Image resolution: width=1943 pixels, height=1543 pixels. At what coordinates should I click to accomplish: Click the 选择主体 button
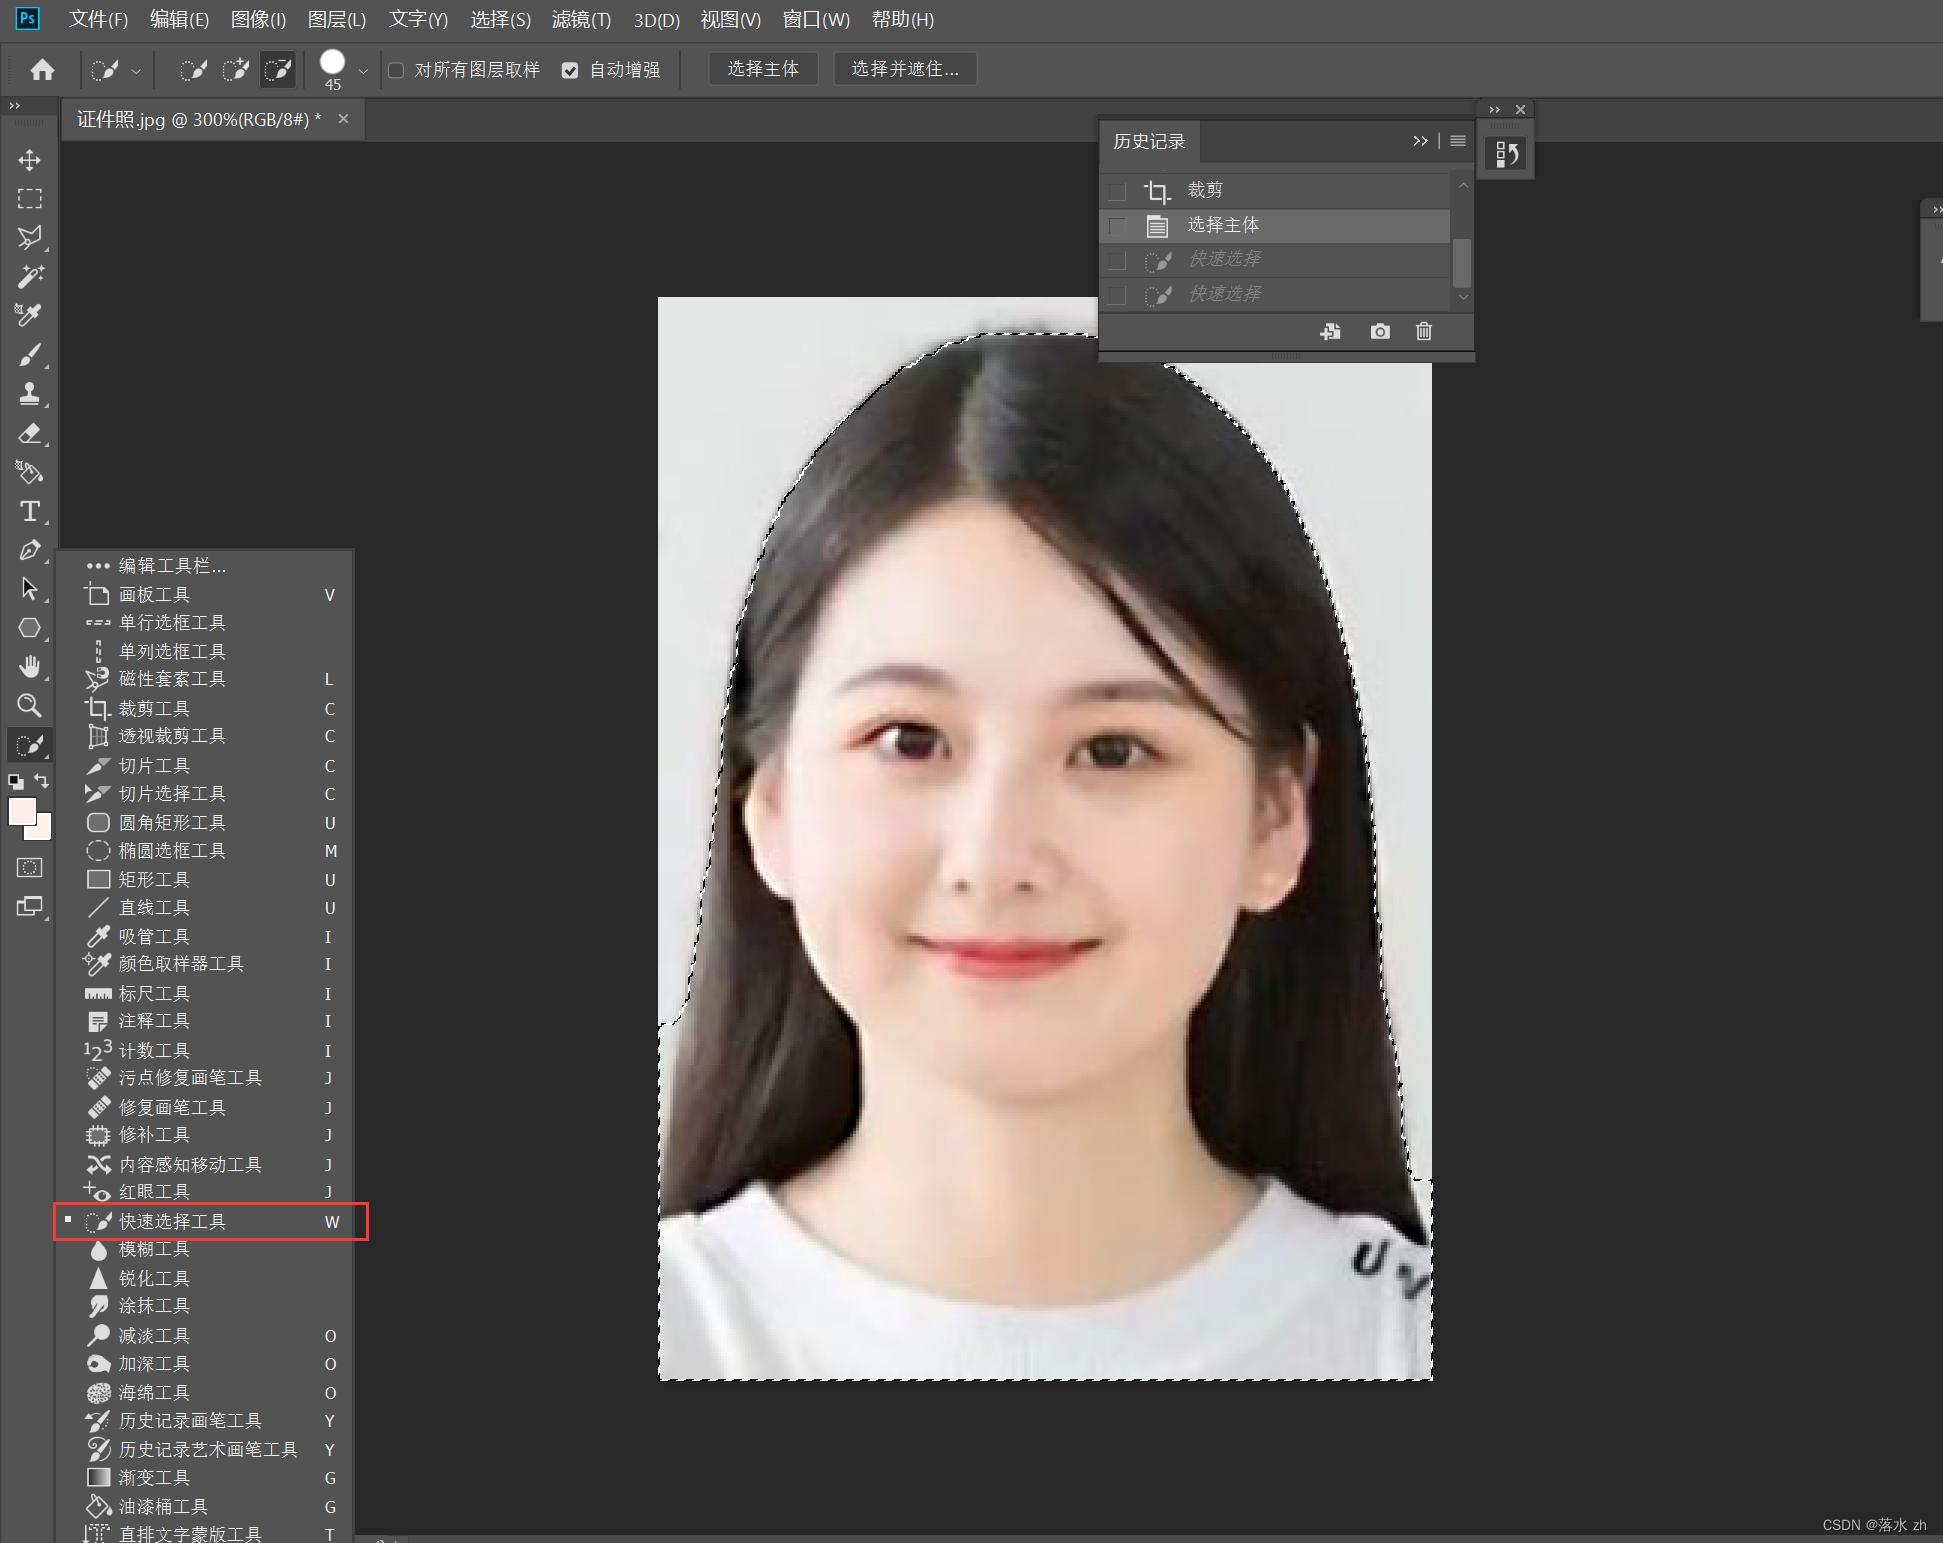[x=763, y=69]
